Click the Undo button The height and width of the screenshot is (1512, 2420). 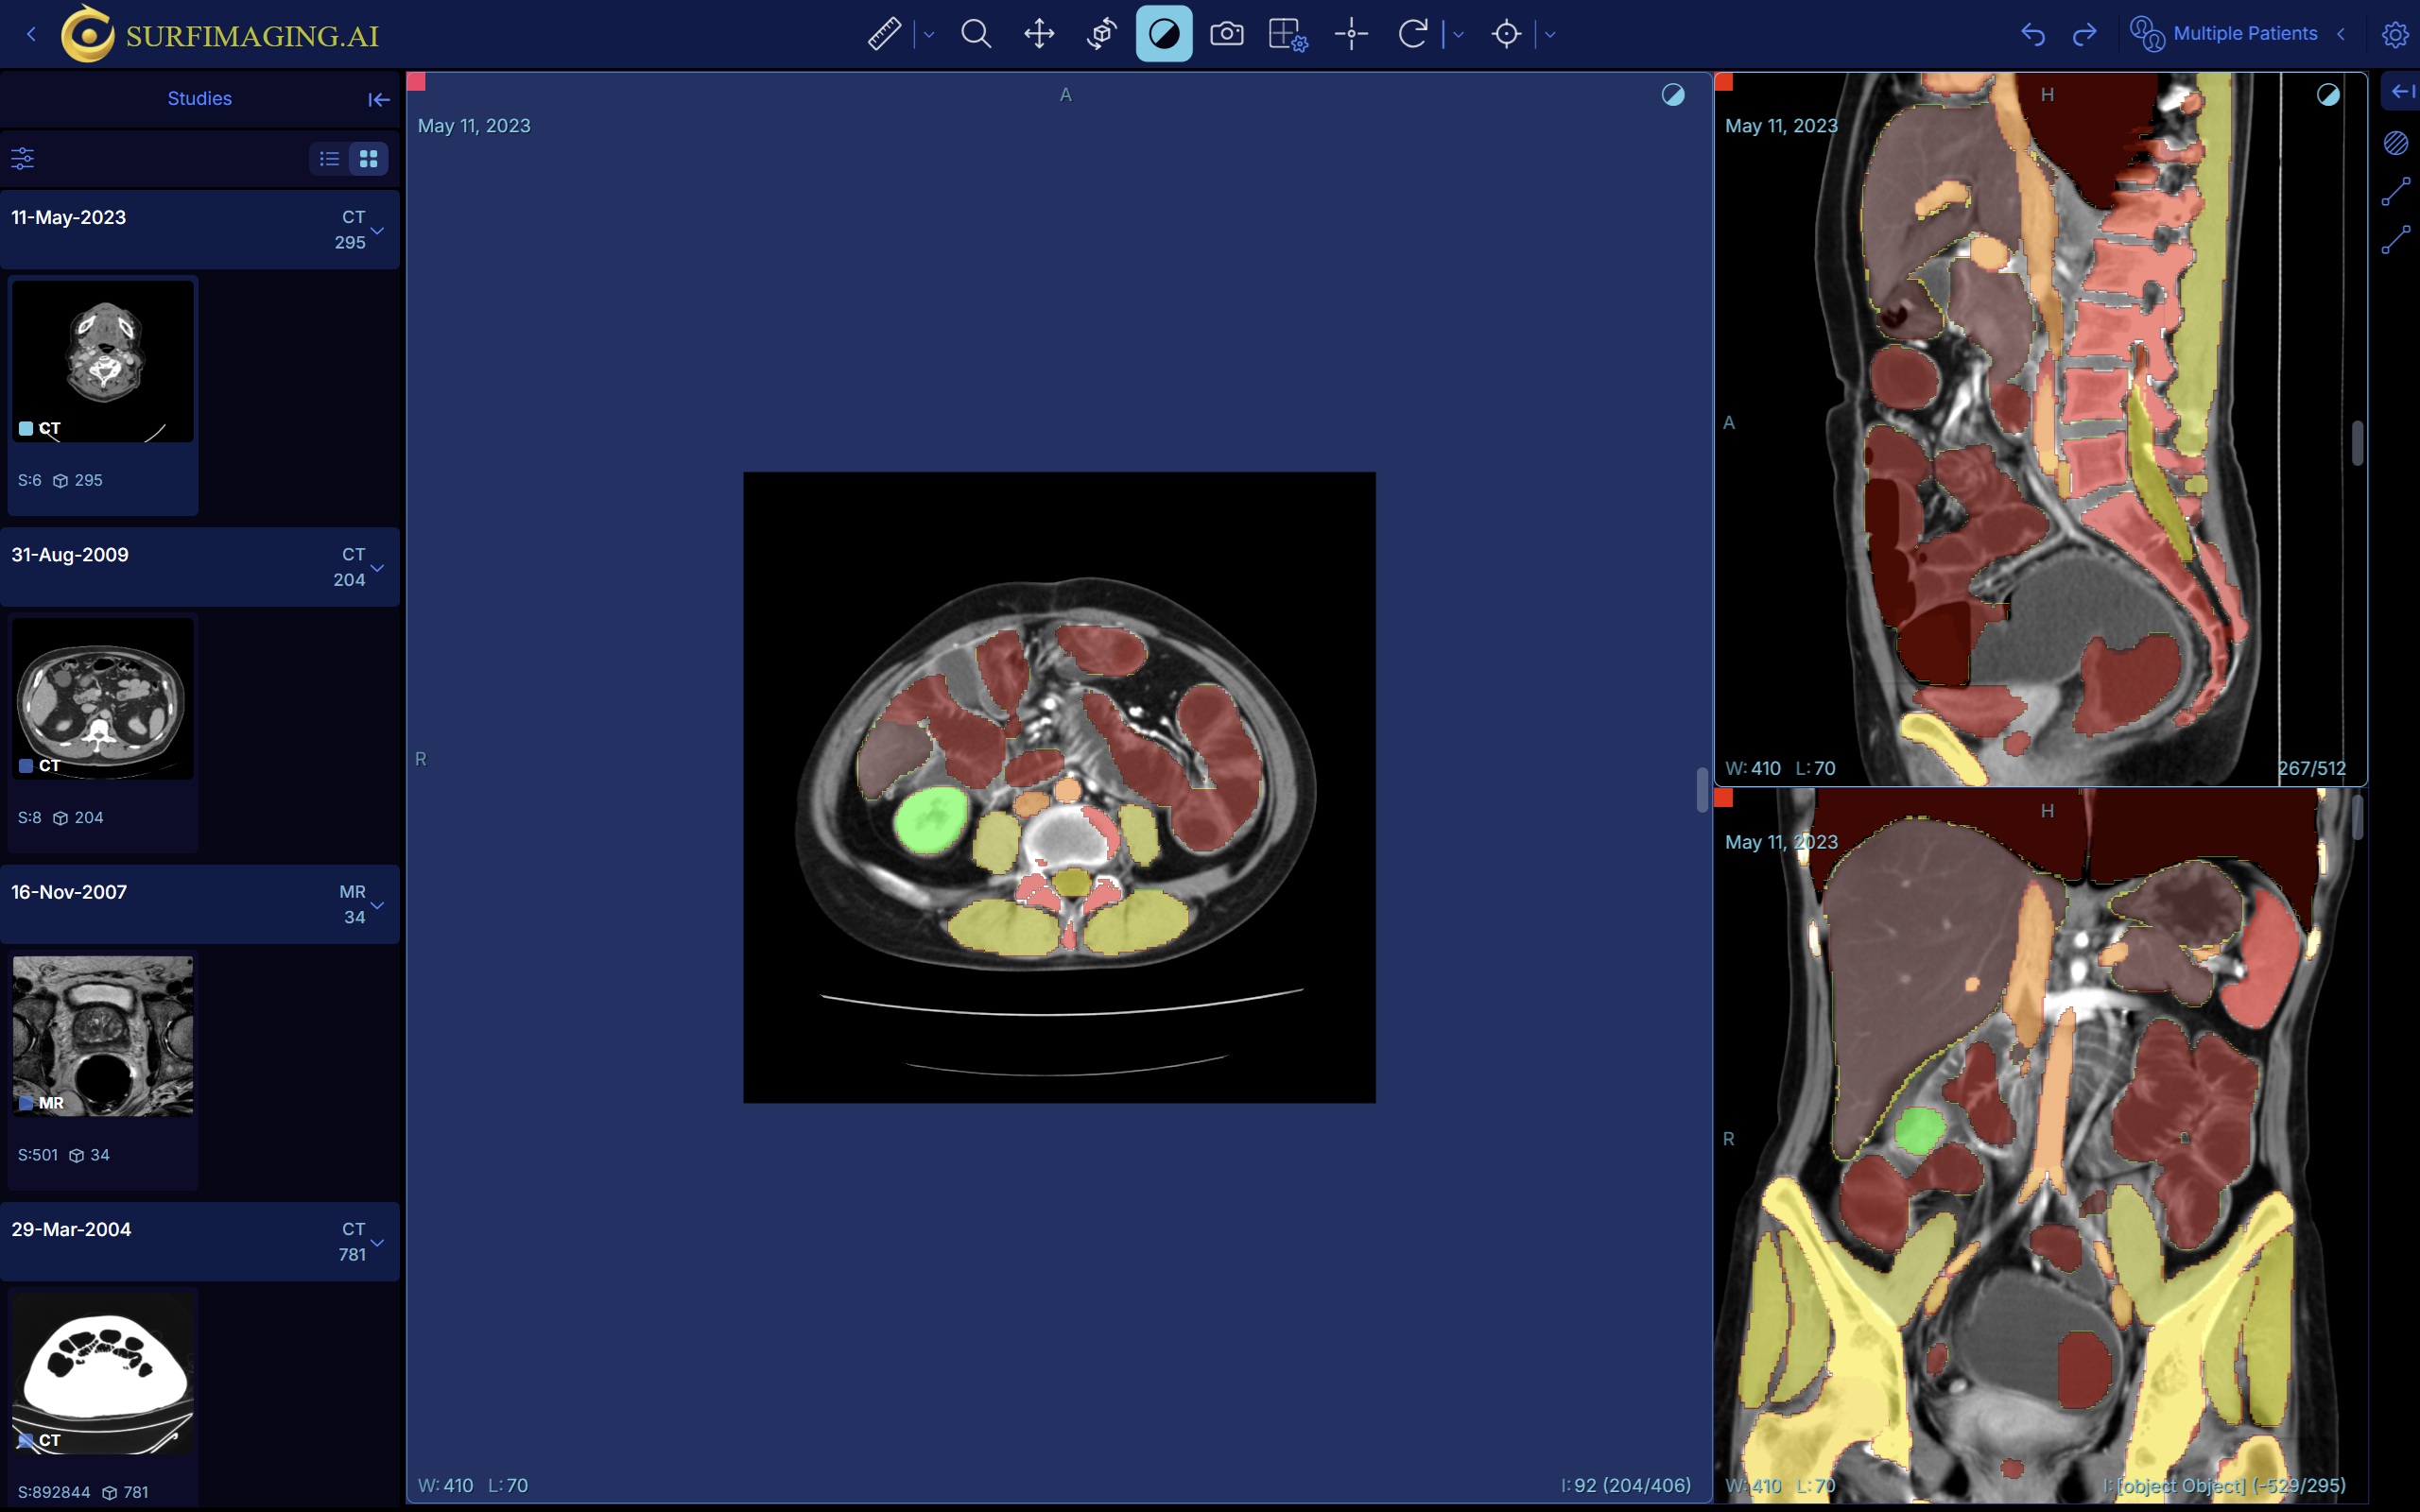point(2034,33)
